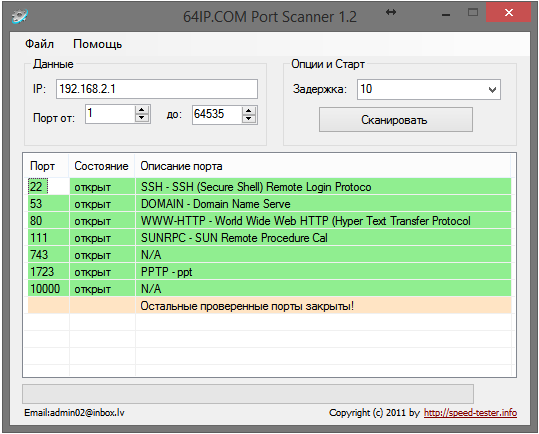Viewport: 539px width, 434px height.
Task: Increase the ending port with up arrow
Action: click(x=249, y=111)
